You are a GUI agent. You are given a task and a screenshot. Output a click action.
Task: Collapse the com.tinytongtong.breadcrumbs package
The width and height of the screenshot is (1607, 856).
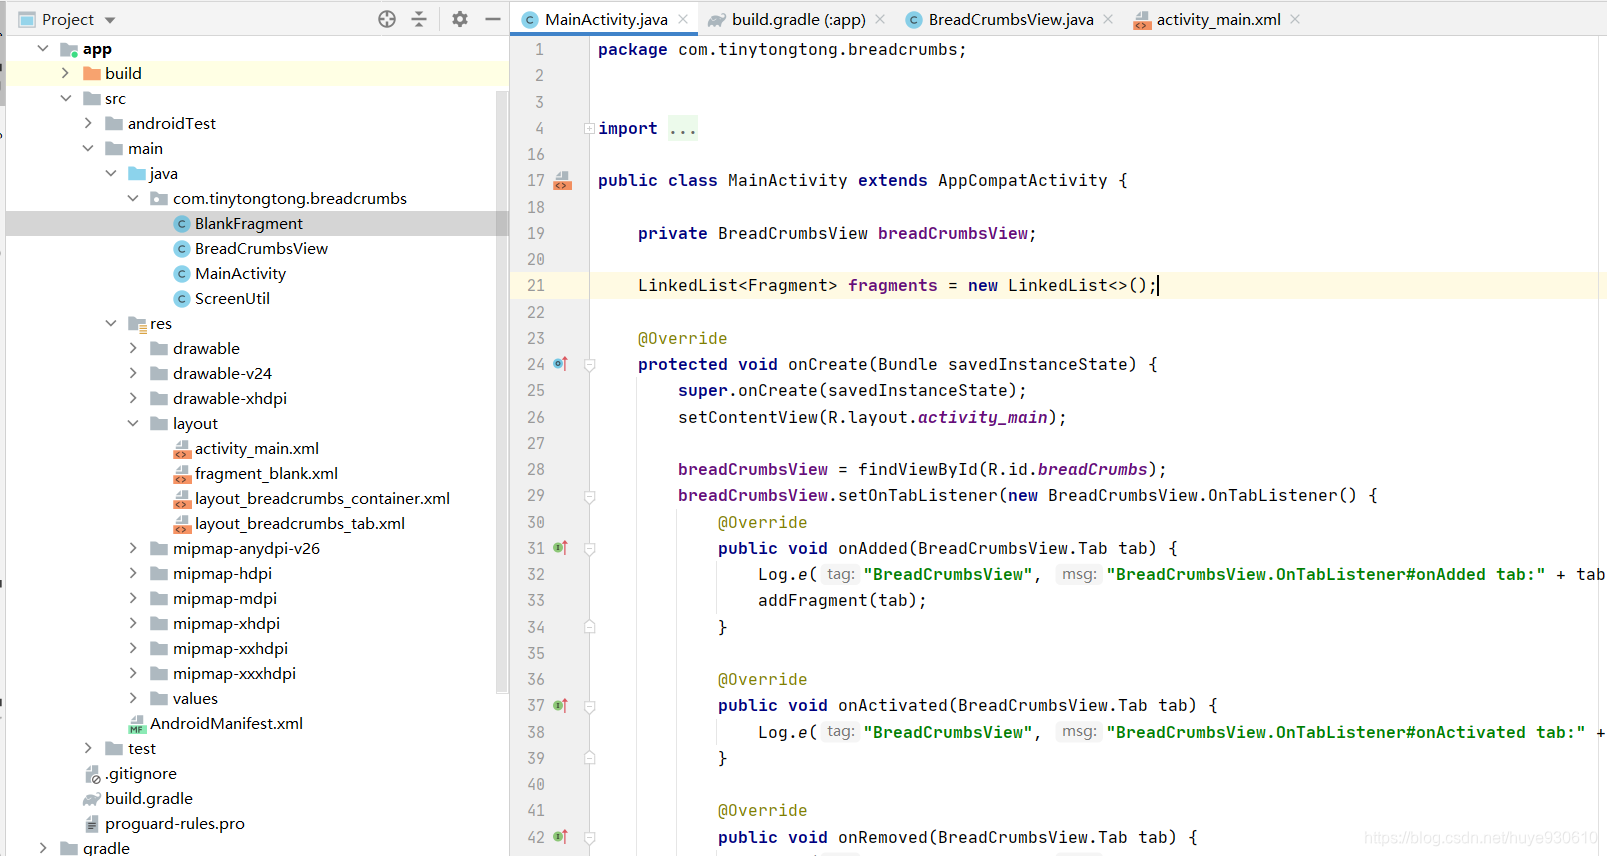[133, 198]
